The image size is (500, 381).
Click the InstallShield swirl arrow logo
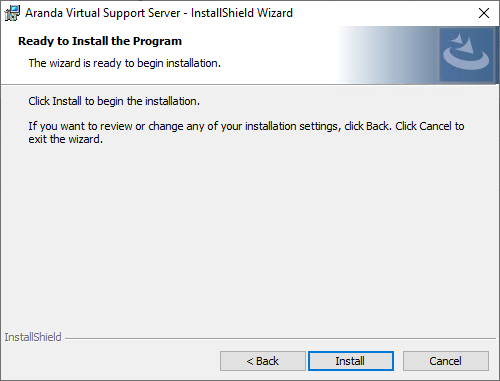tap(467, 55)
